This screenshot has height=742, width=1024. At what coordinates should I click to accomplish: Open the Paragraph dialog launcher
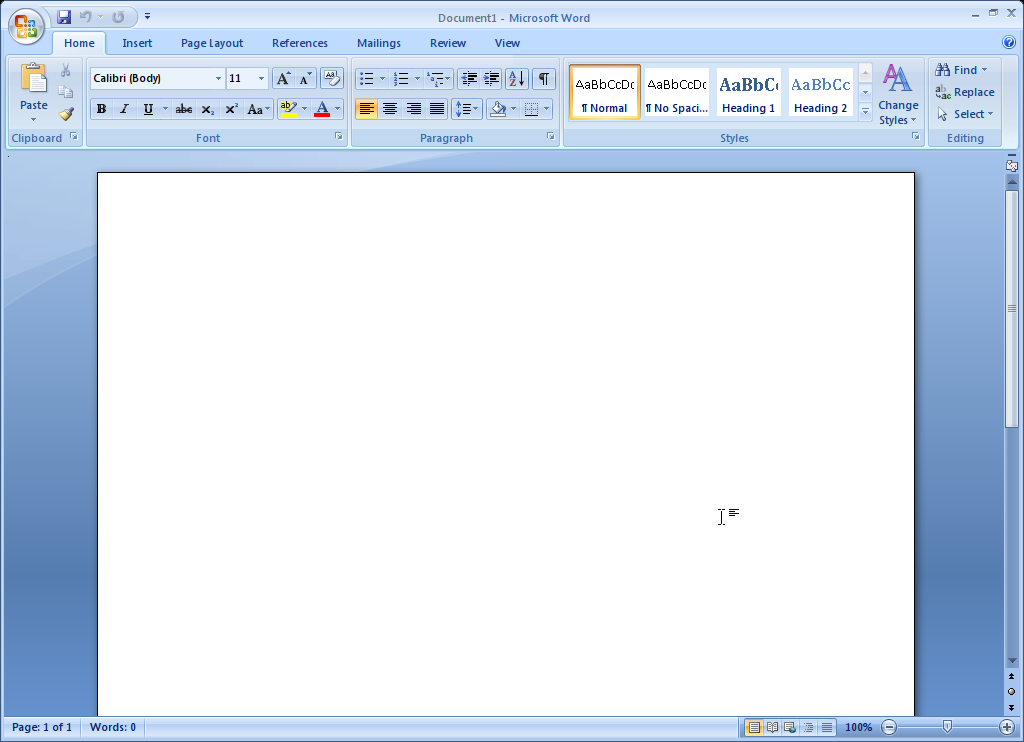pyautogui.click(x=551, y=137)
